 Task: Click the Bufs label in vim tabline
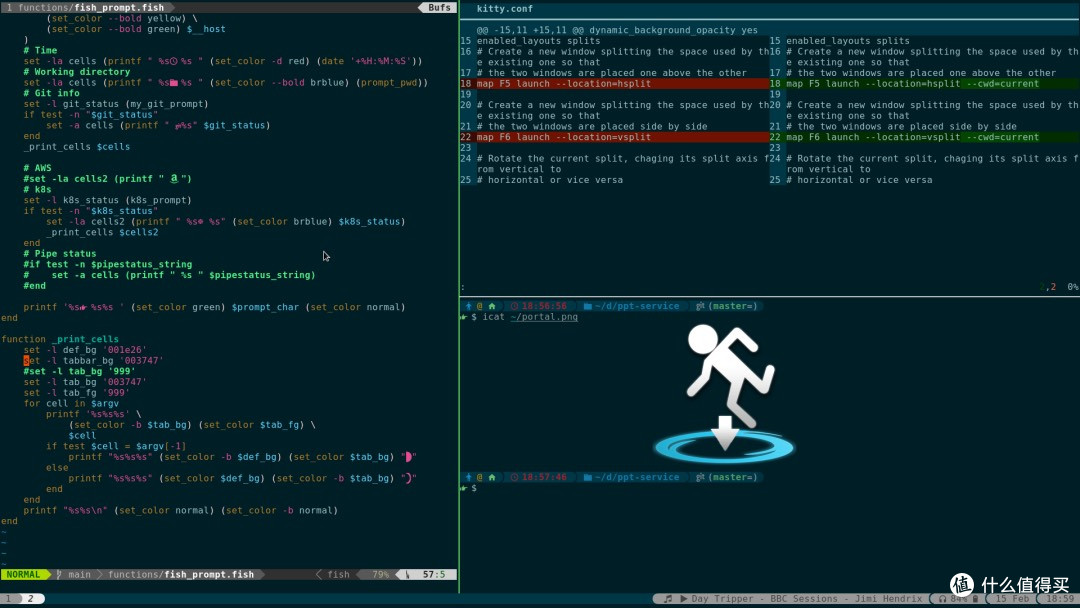click(x=439, y=8)
